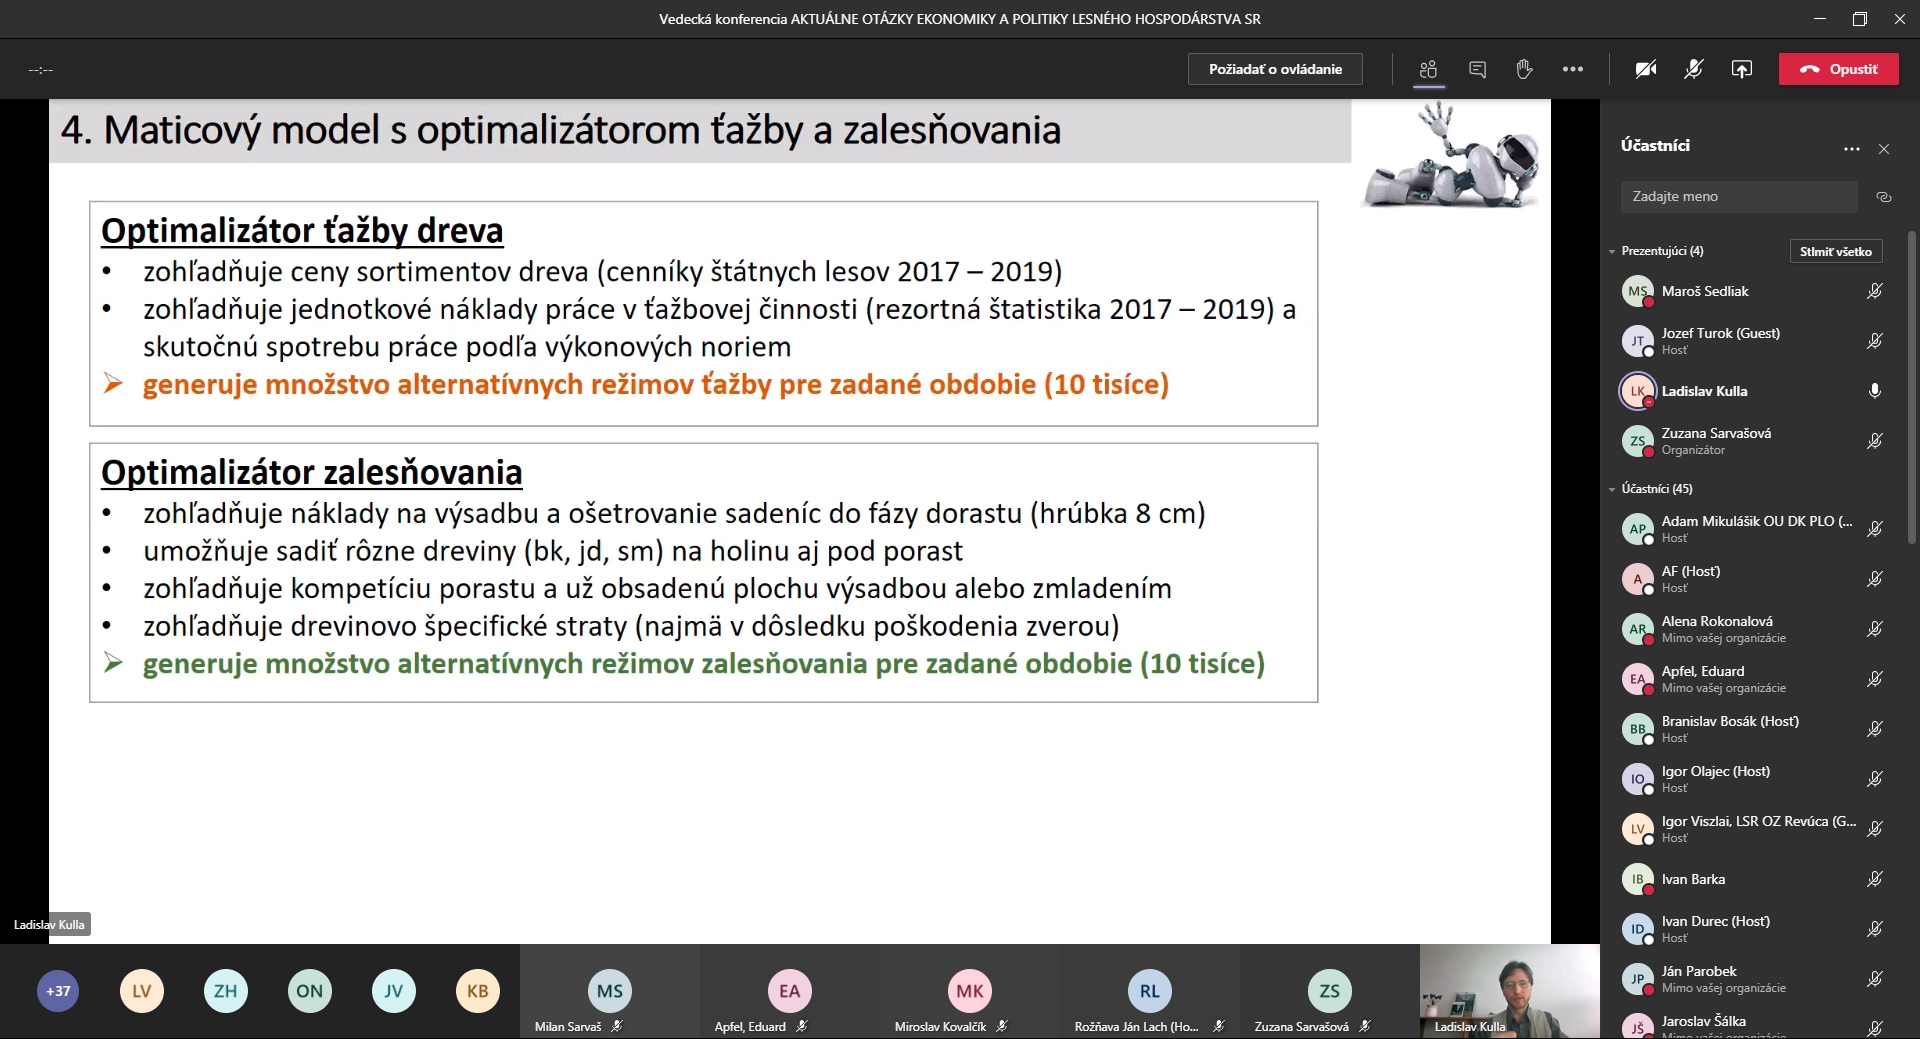The image size is (1920, 1039).
Task: Expand the +37 more participants bubble
Action: coord(58,991)
